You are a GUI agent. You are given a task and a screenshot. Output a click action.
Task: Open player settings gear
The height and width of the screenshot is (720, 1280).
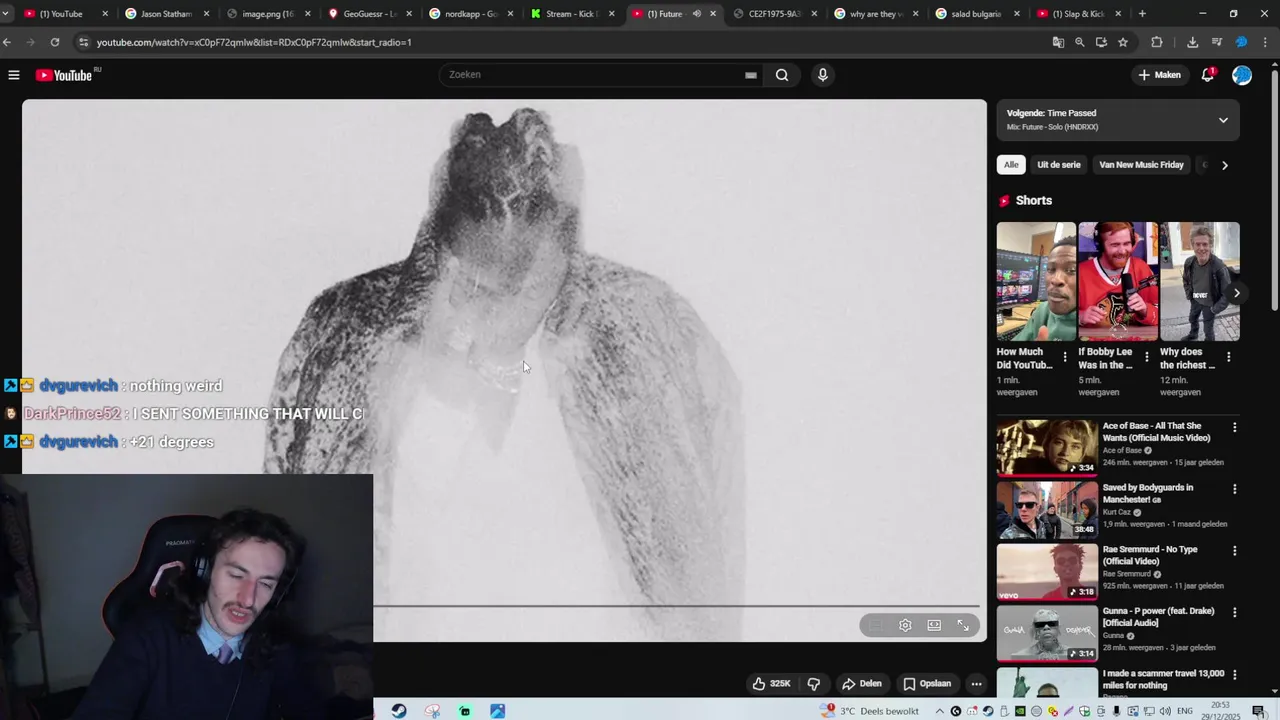pyautogui.click(x=905, y=625)
